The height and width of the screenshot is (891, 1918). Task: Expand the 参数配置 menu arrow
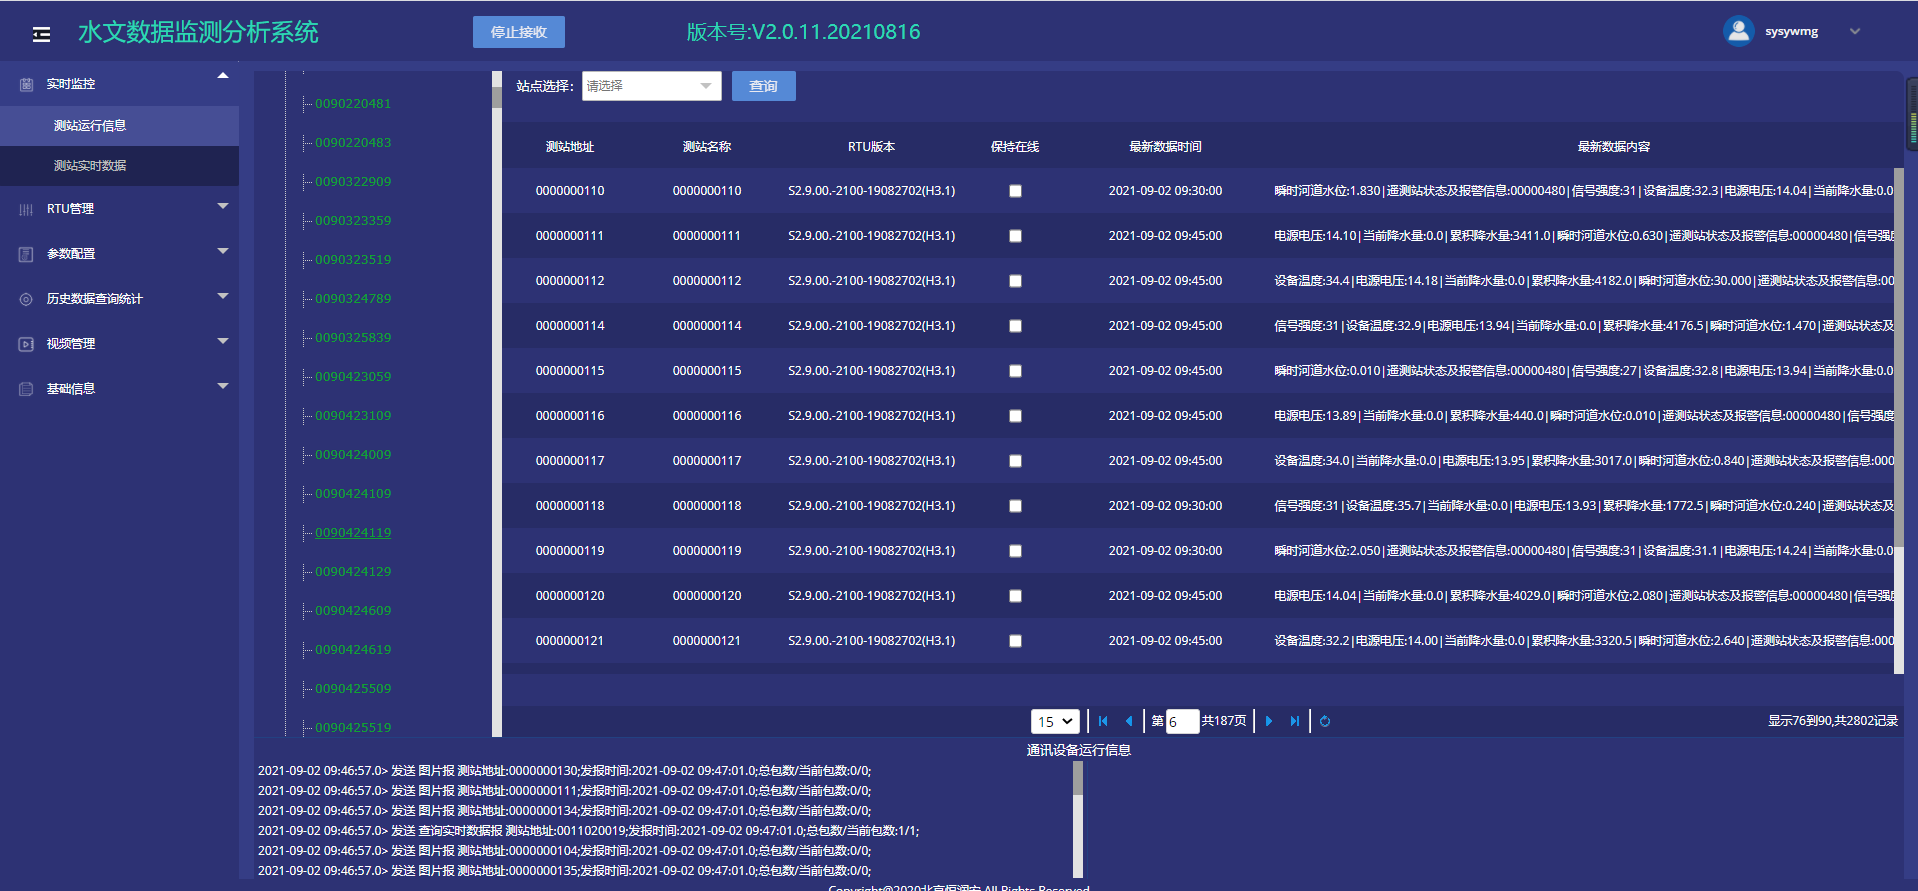(x=223, y=251)
